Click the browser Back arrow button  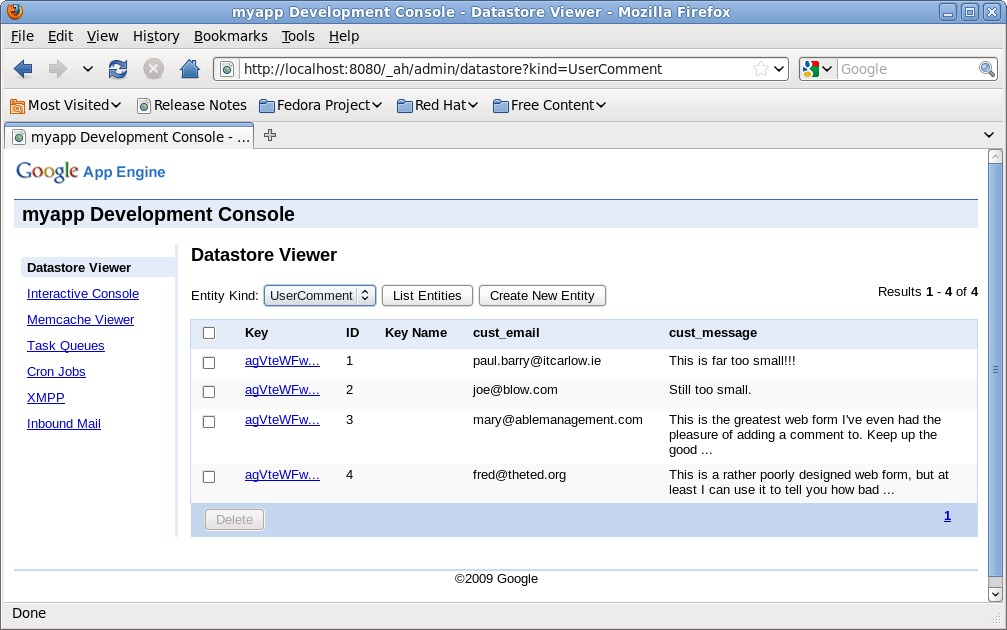[x=23, y=69]
